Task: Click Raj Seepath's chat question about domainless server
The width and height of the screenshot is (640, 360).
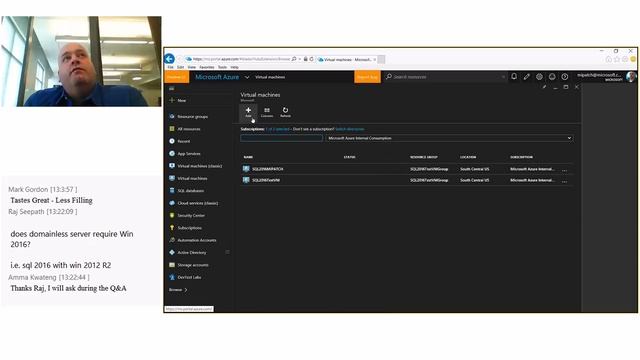Action: click(71, 239)
